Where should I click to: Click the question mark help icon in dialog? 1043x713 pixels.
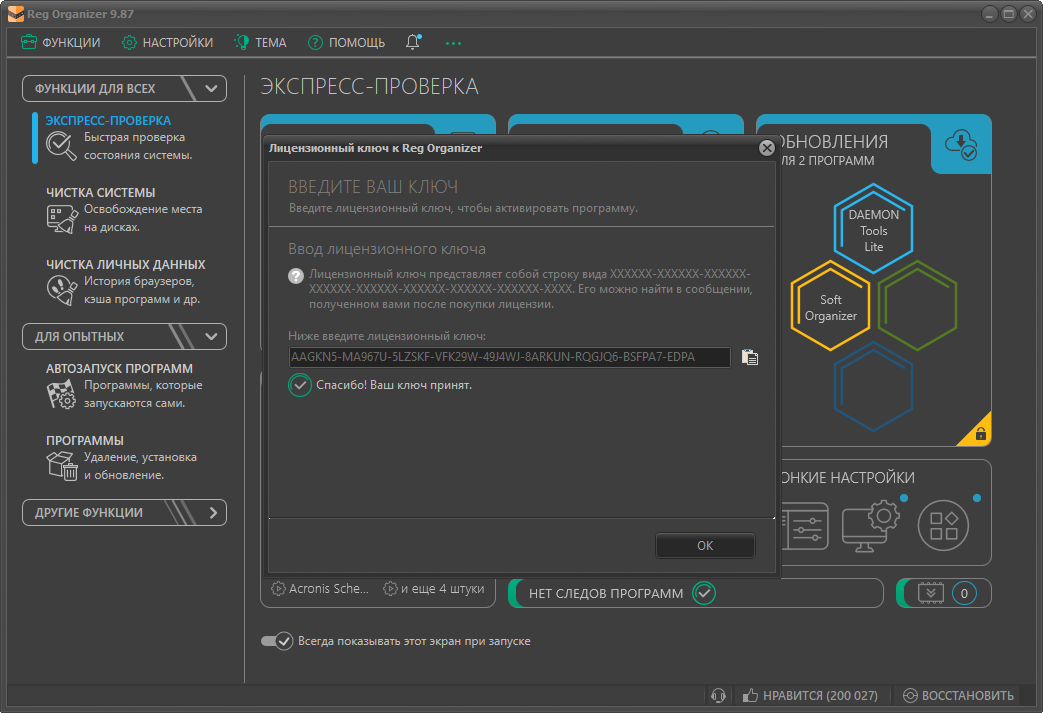296,276
